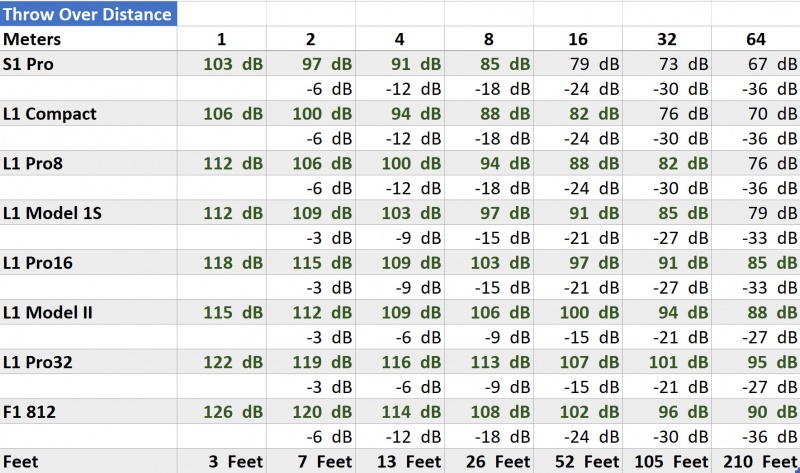Select the "Throw Over Distance" title cell

point(88,14)
